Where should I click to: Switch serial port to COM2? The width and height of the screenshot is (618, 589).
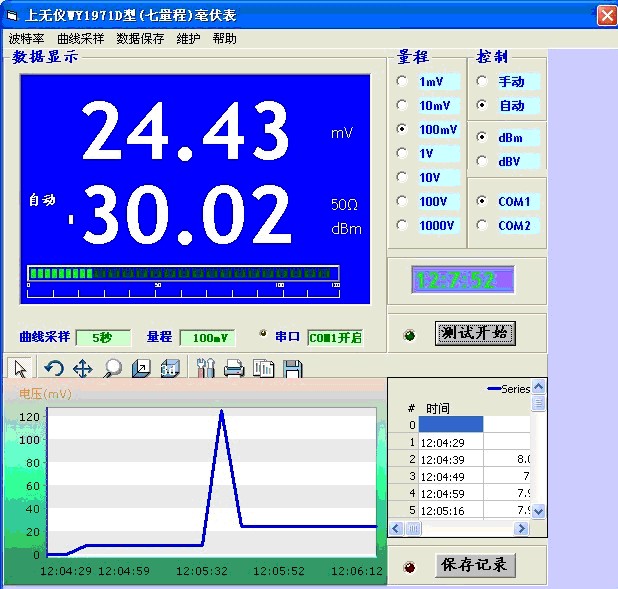[482, 225]
